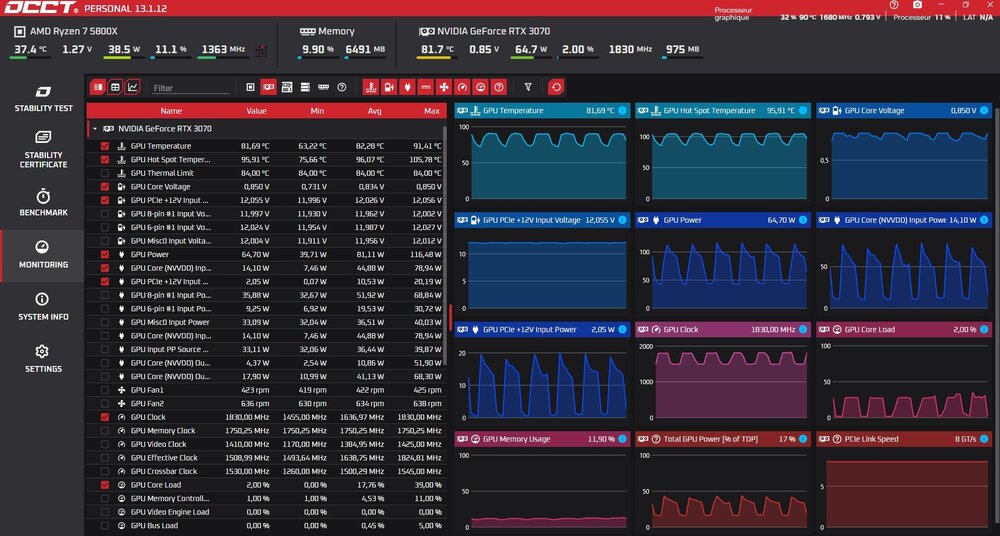The width and height of the screenshot is (1000, 536).
Task: Click the screenshot camera icon
Action: click(917, 6)
